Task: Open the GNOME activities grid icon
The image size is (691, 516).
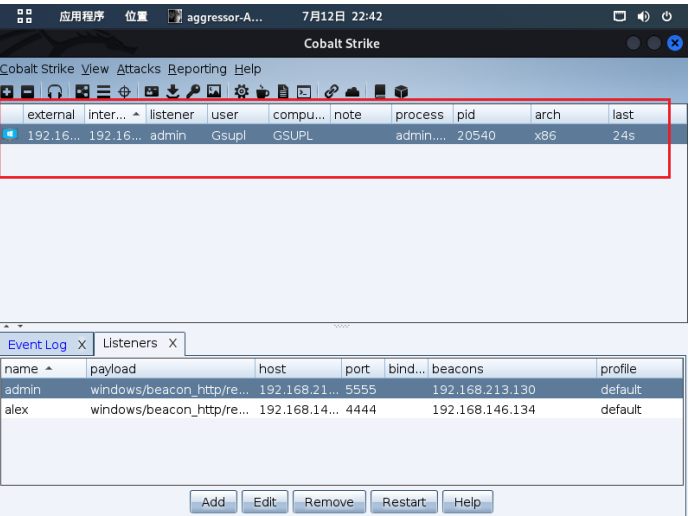Action: [24, 16]
